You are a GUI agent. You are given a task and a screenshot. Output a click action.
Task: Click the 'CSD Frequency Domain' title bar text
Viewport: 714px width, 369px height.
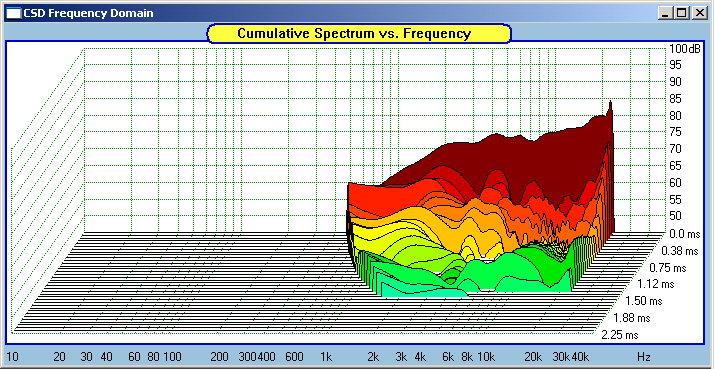(x=88, y=13)
